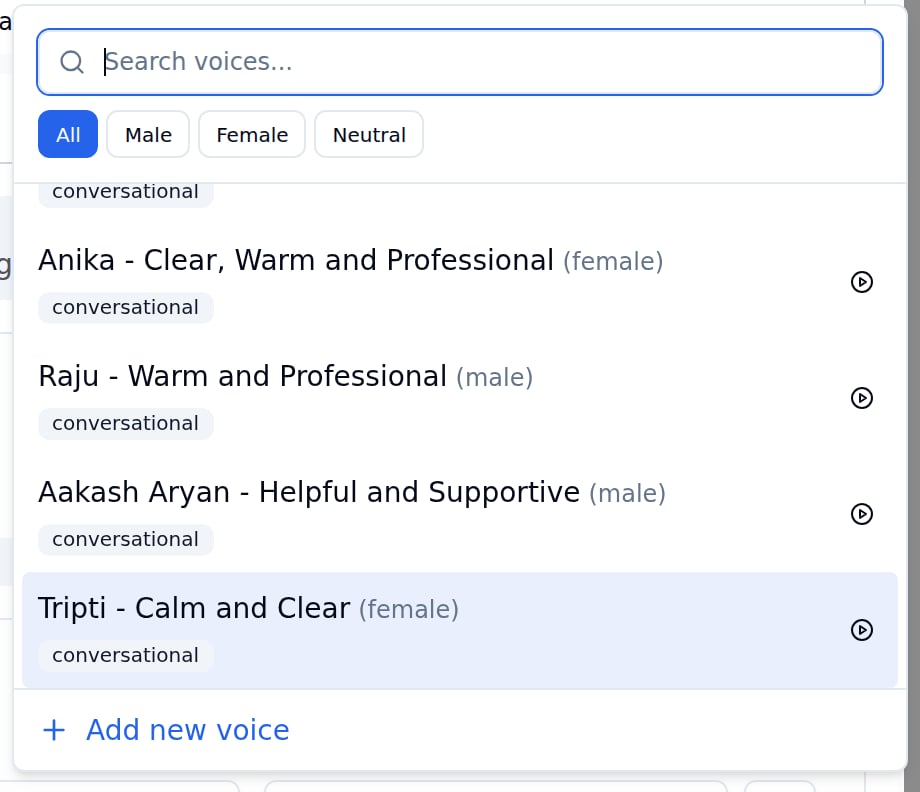This screenshot has width=920, height=792.
Task: Choose Tripti - Calm and Clear voice
Action: [460, 630]
